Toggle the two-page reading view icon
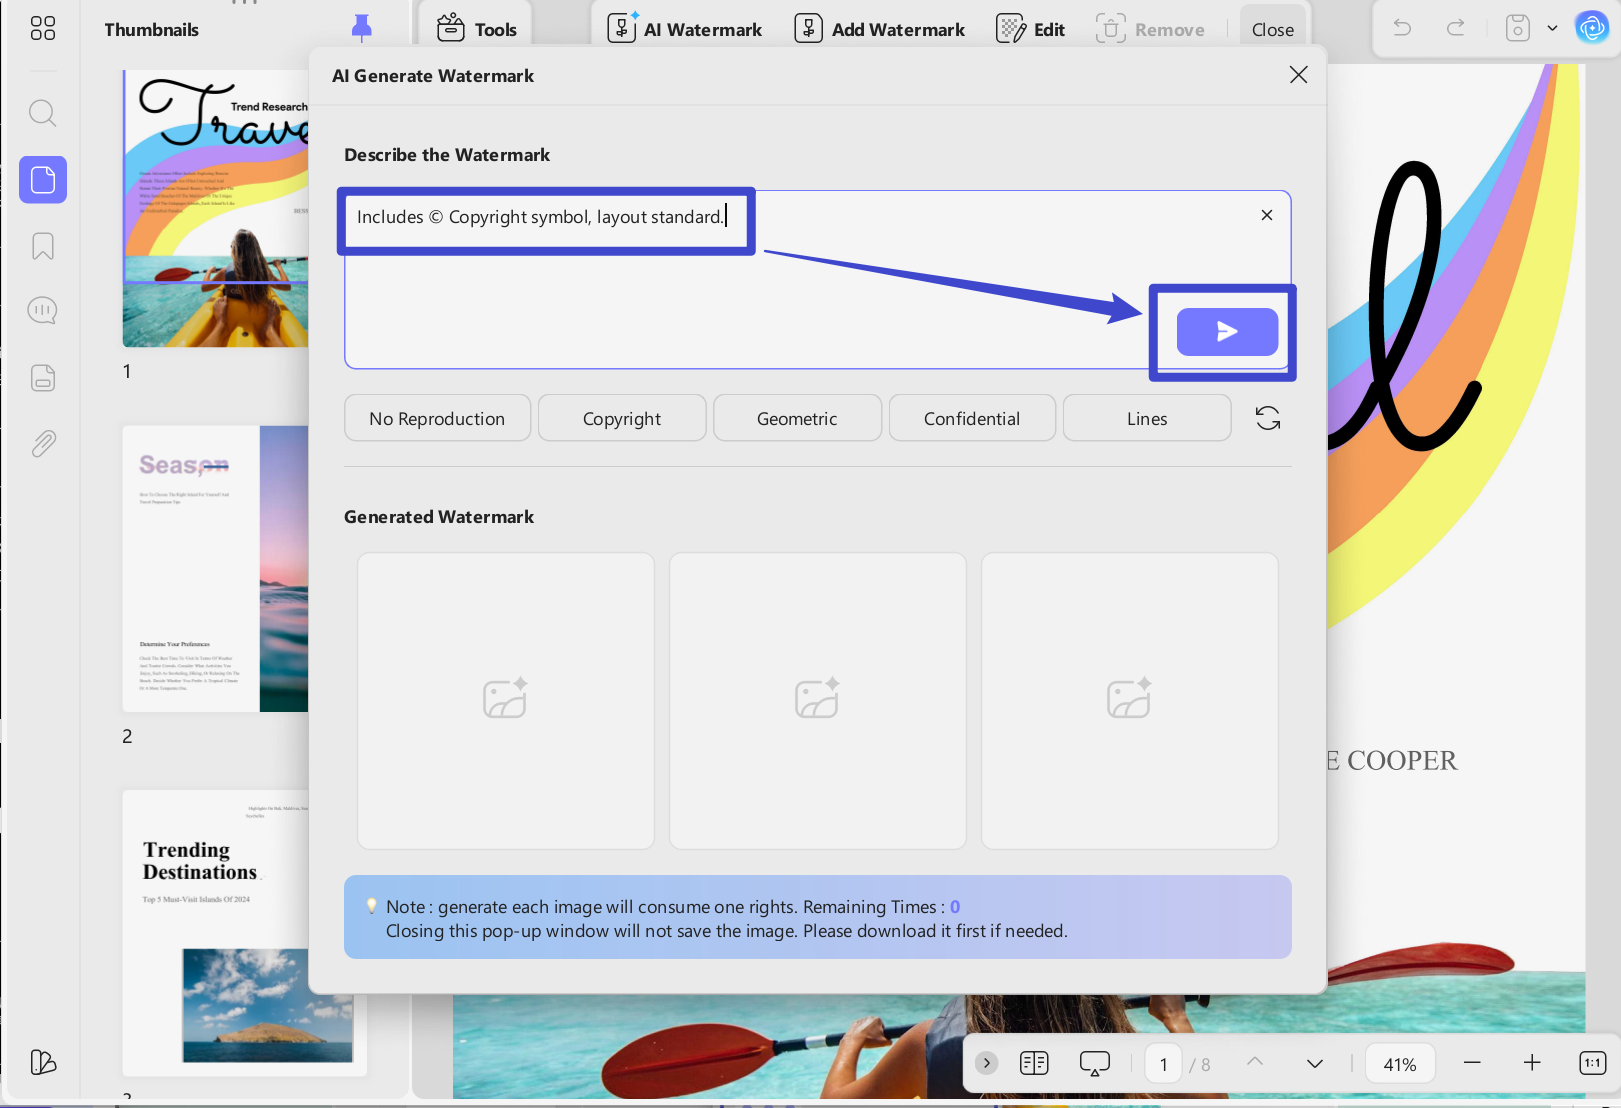 pos(1034,1063)
